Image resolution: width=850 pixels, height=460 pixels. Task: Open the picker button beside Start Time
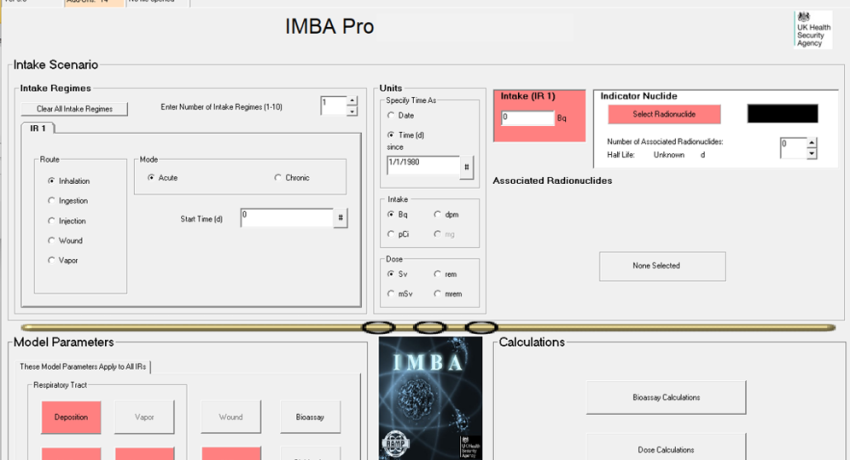pyautogui.click(x=340, y=218)
